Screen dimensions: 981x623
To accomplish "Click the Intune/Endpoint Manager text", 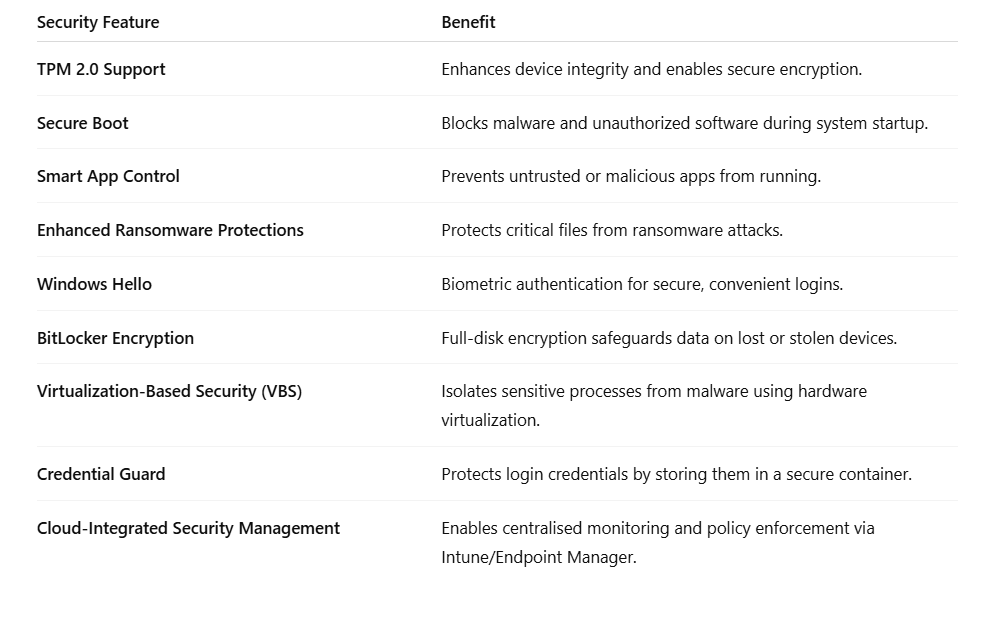I will pos(538,557).
